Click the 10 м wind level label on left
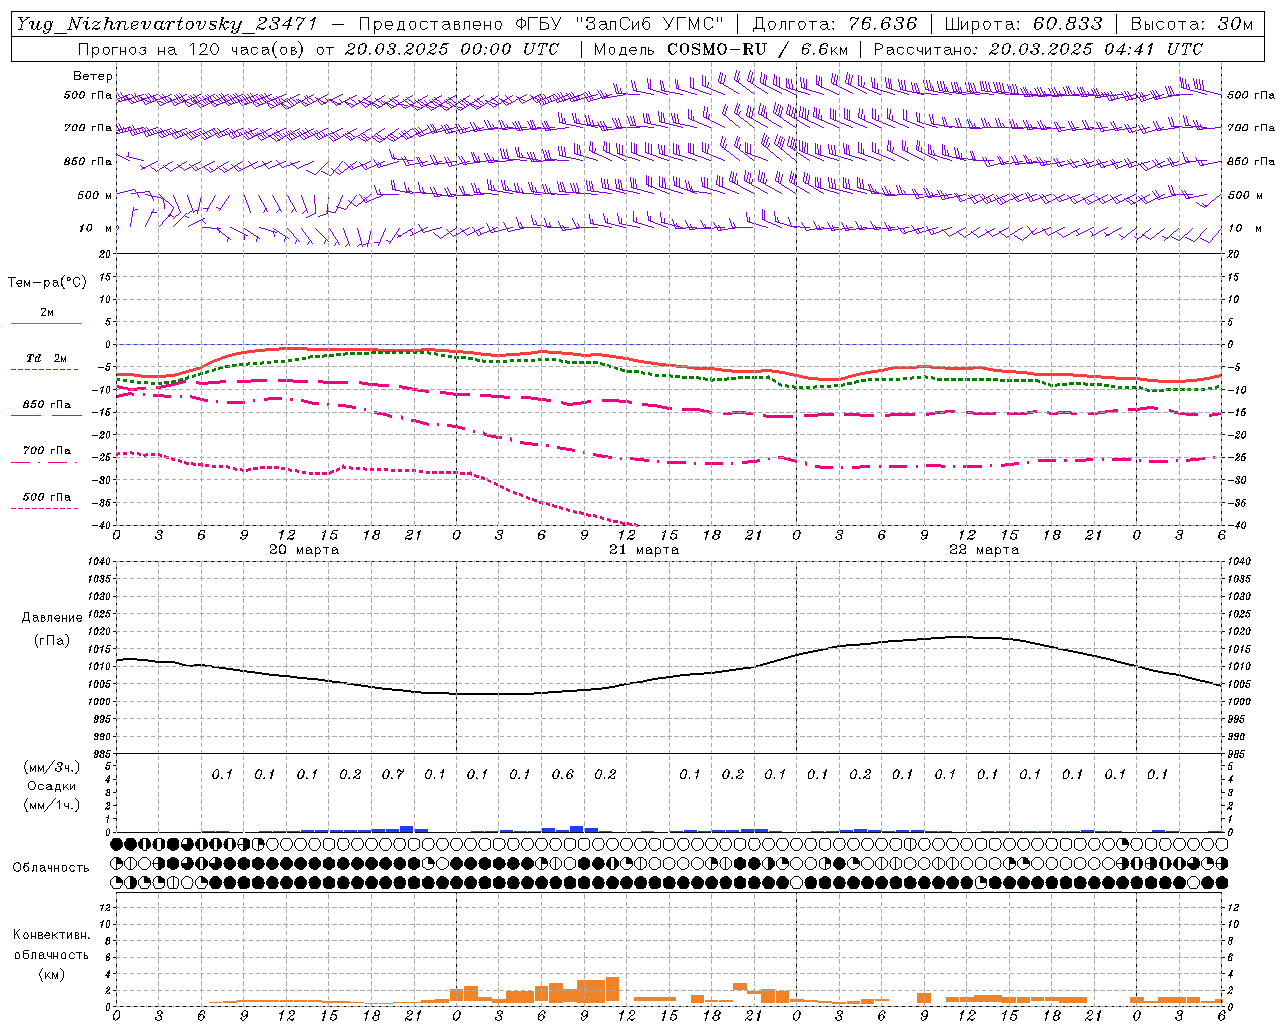 [x=95, y=228]
